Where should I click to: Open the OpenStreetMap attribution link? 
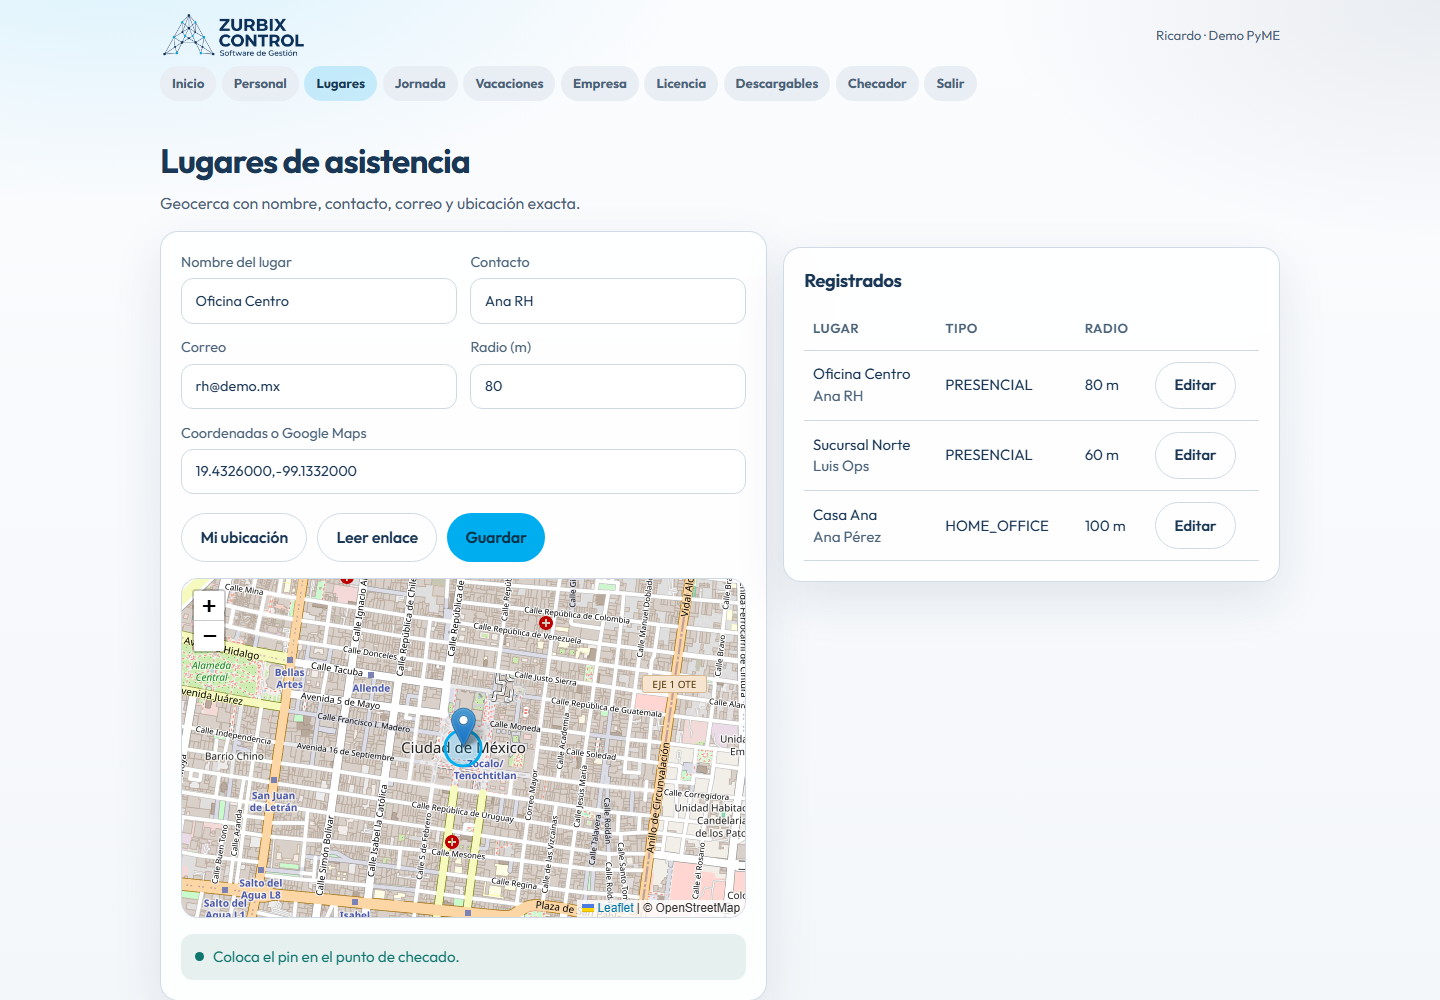(698, 908)
